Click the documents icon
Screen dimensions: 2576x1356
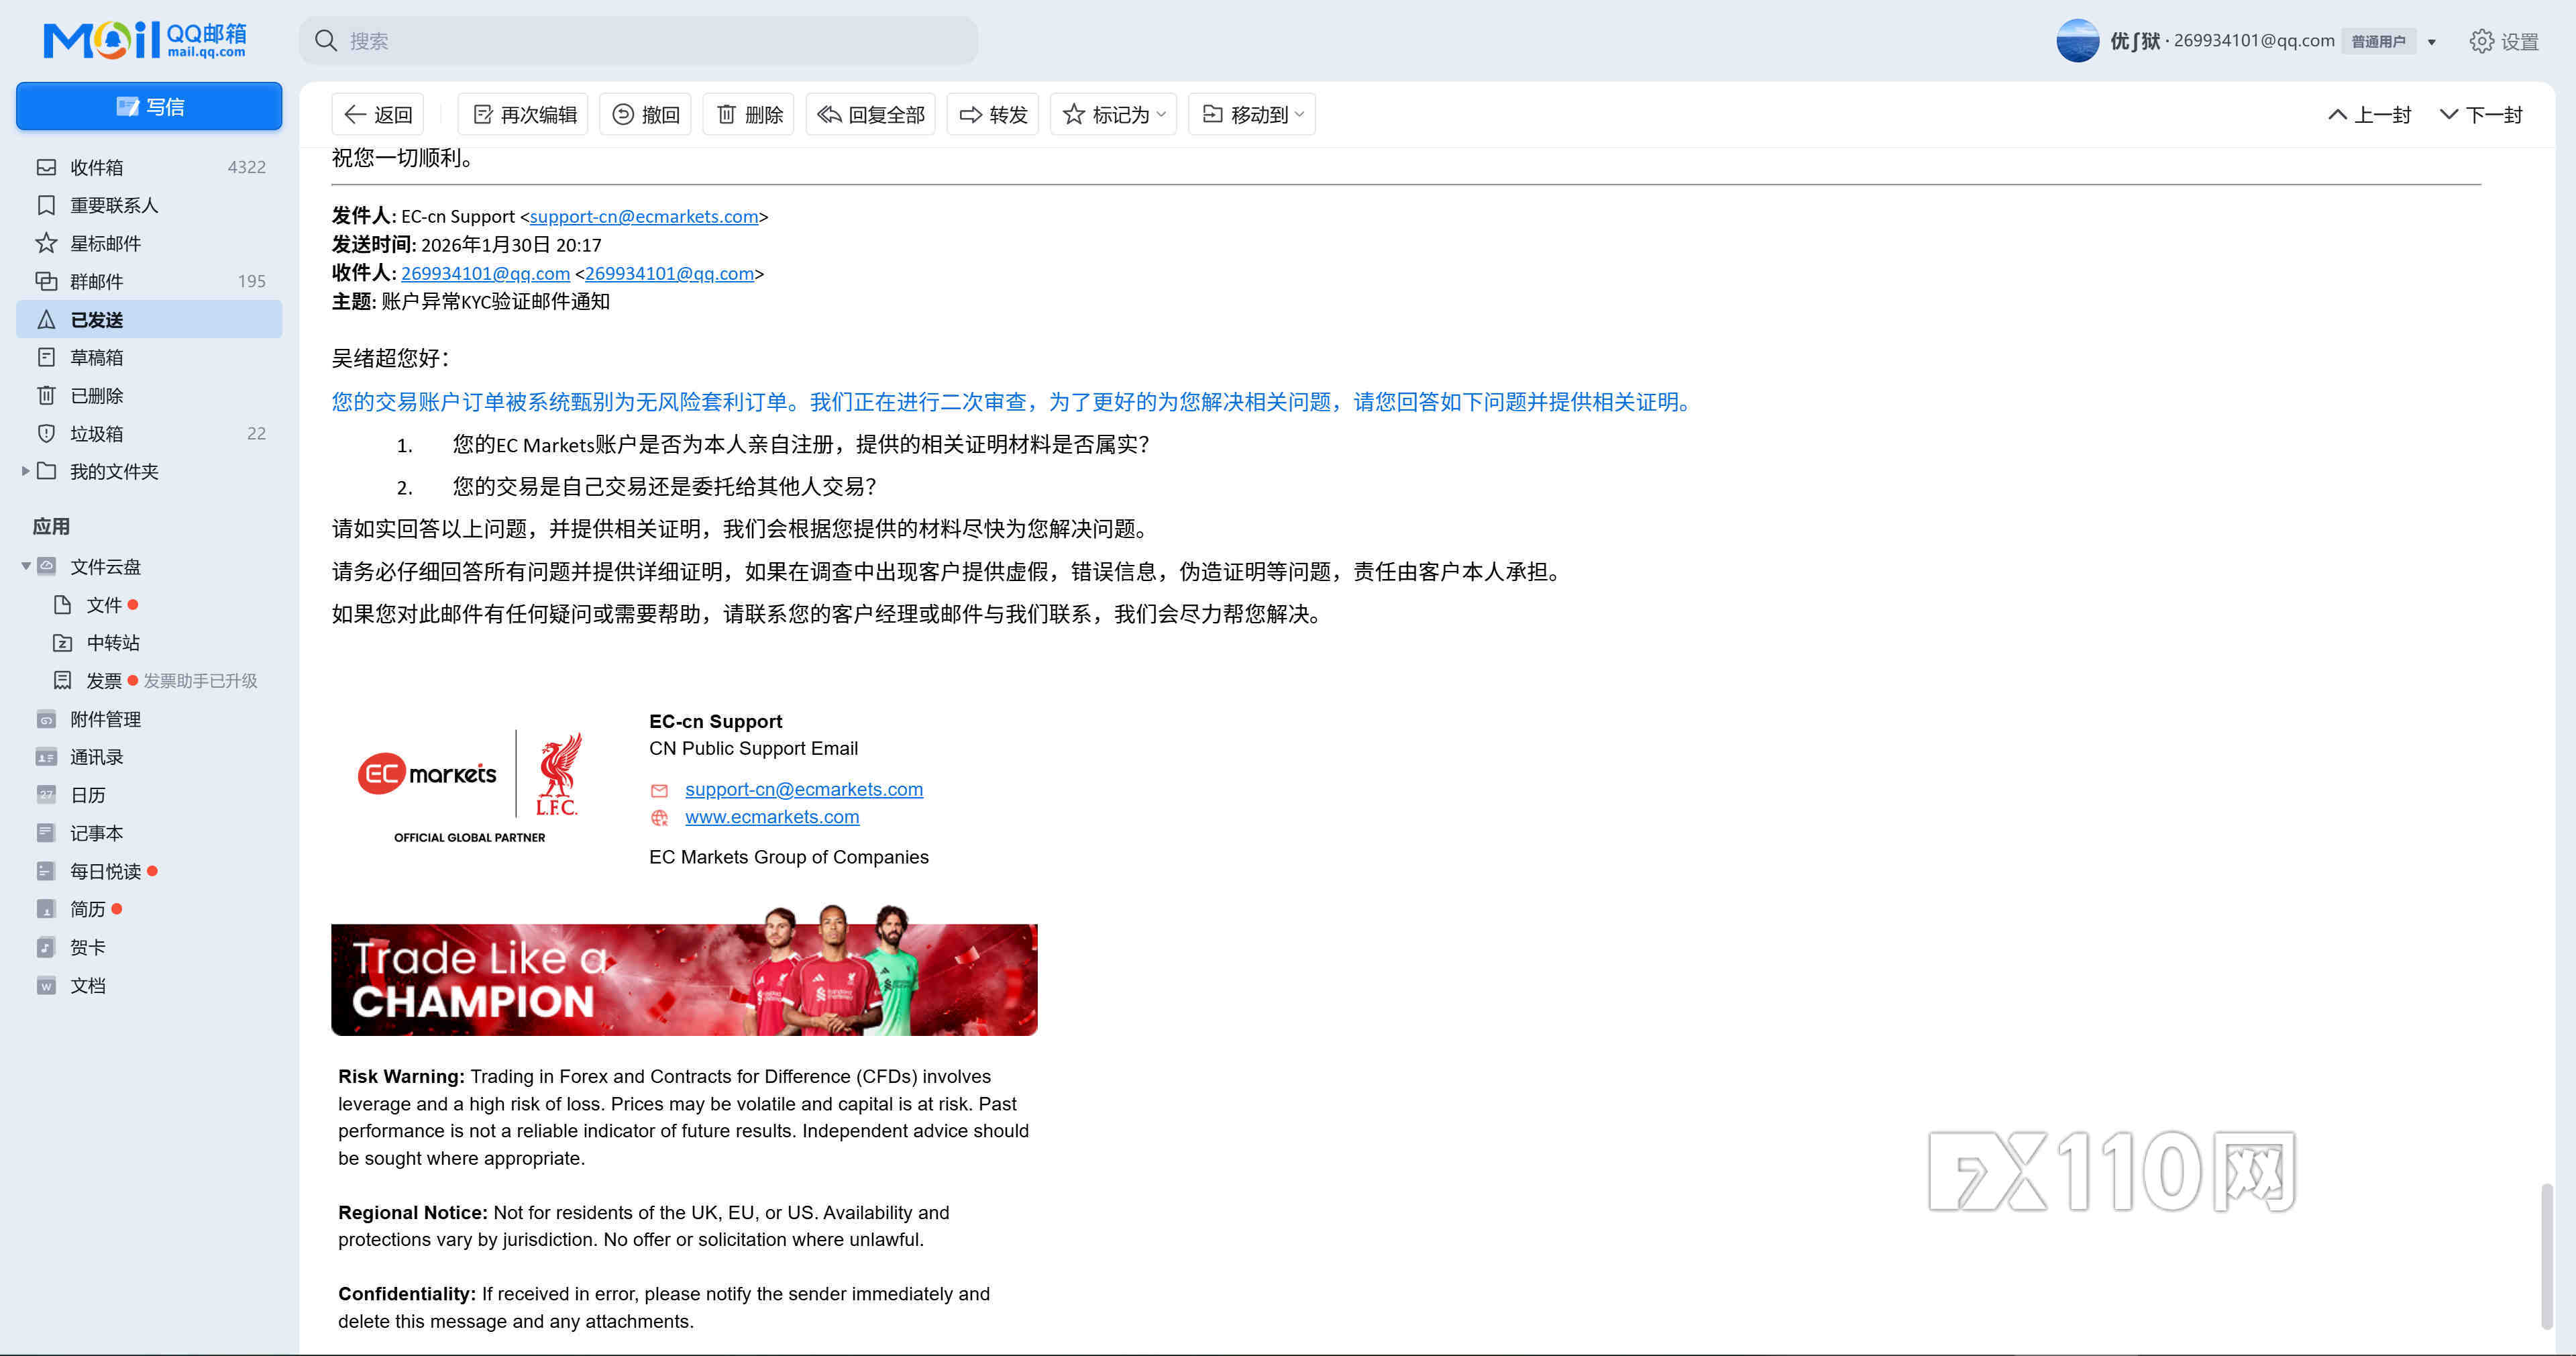46,985
